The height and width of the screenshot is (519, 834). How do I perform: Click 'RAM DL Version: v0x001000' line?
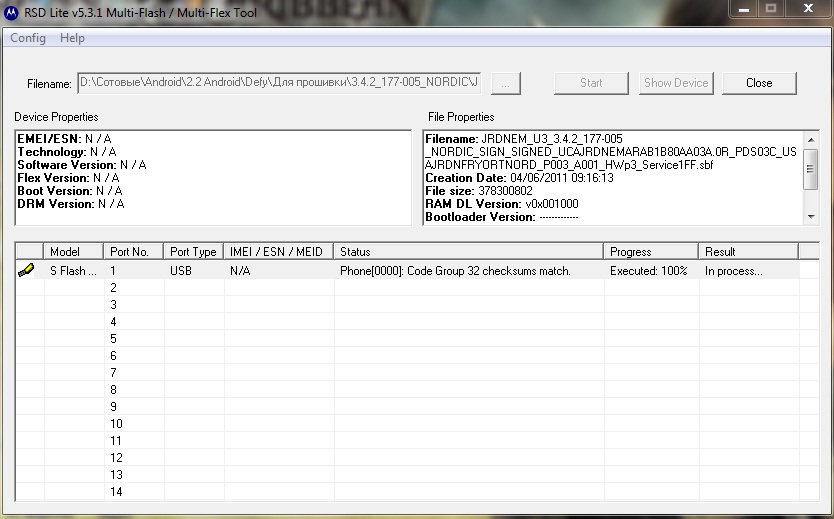pyautogui.click(x=502, y=204)
